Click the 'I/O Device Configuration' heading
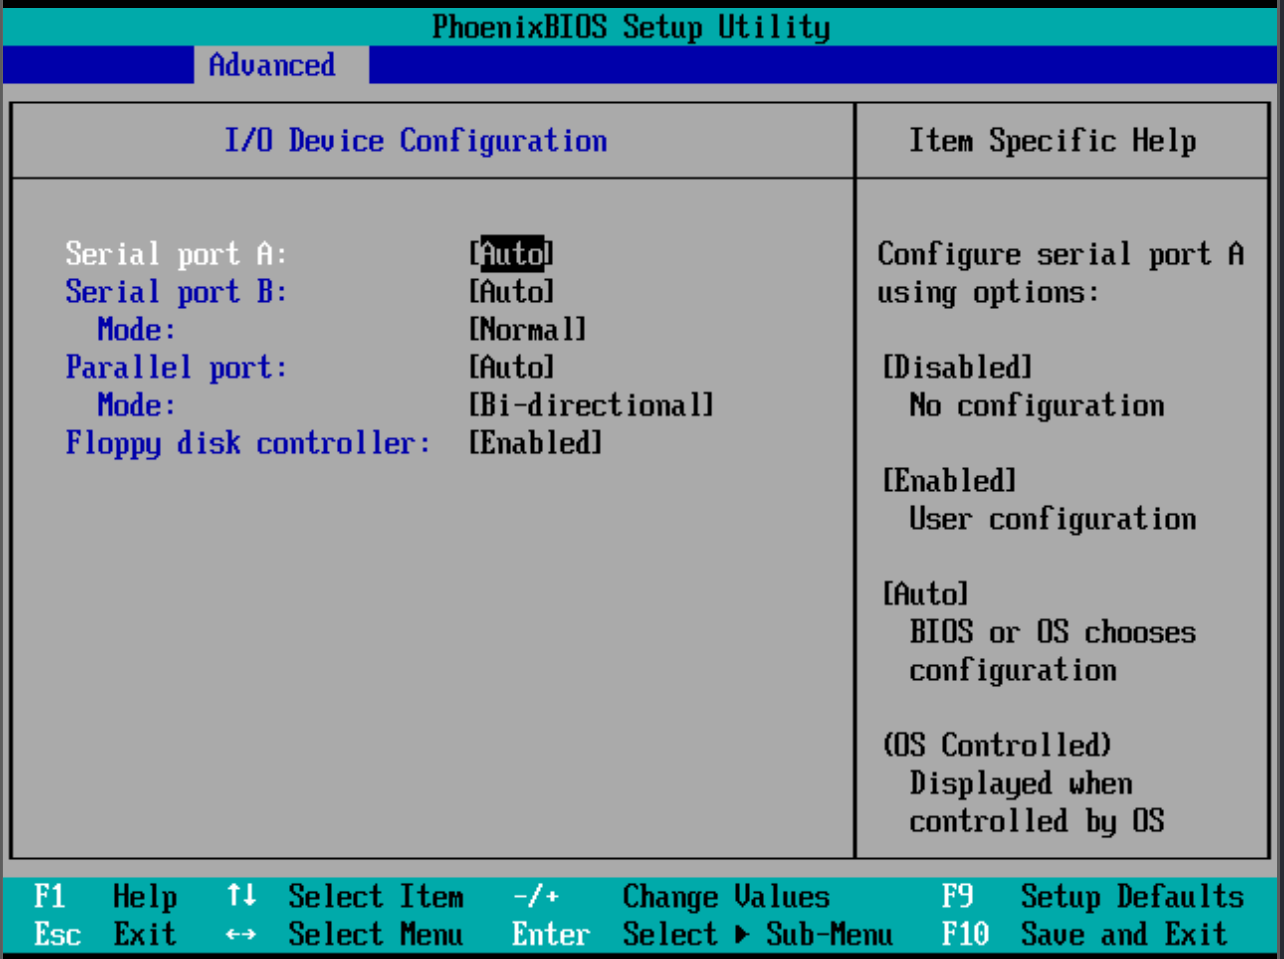The height and width of the screenshot is (959, 1284). [x=415, y=141]
